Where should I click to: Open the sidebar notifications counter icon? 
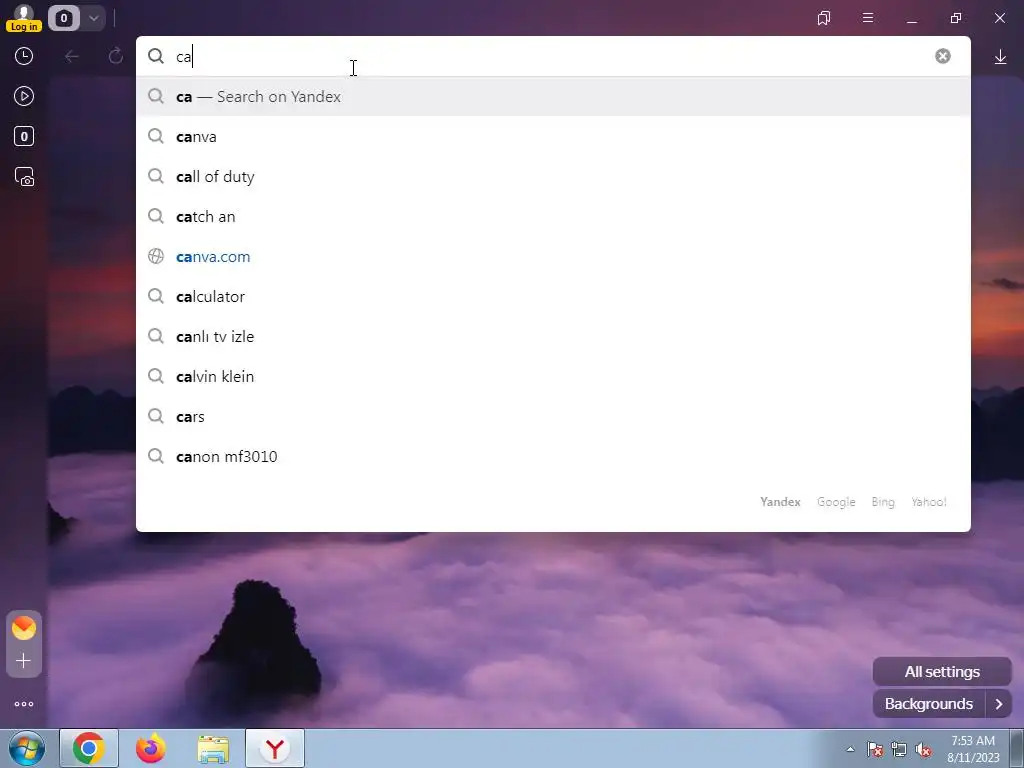pyautogui.click(x=24, y=136)
